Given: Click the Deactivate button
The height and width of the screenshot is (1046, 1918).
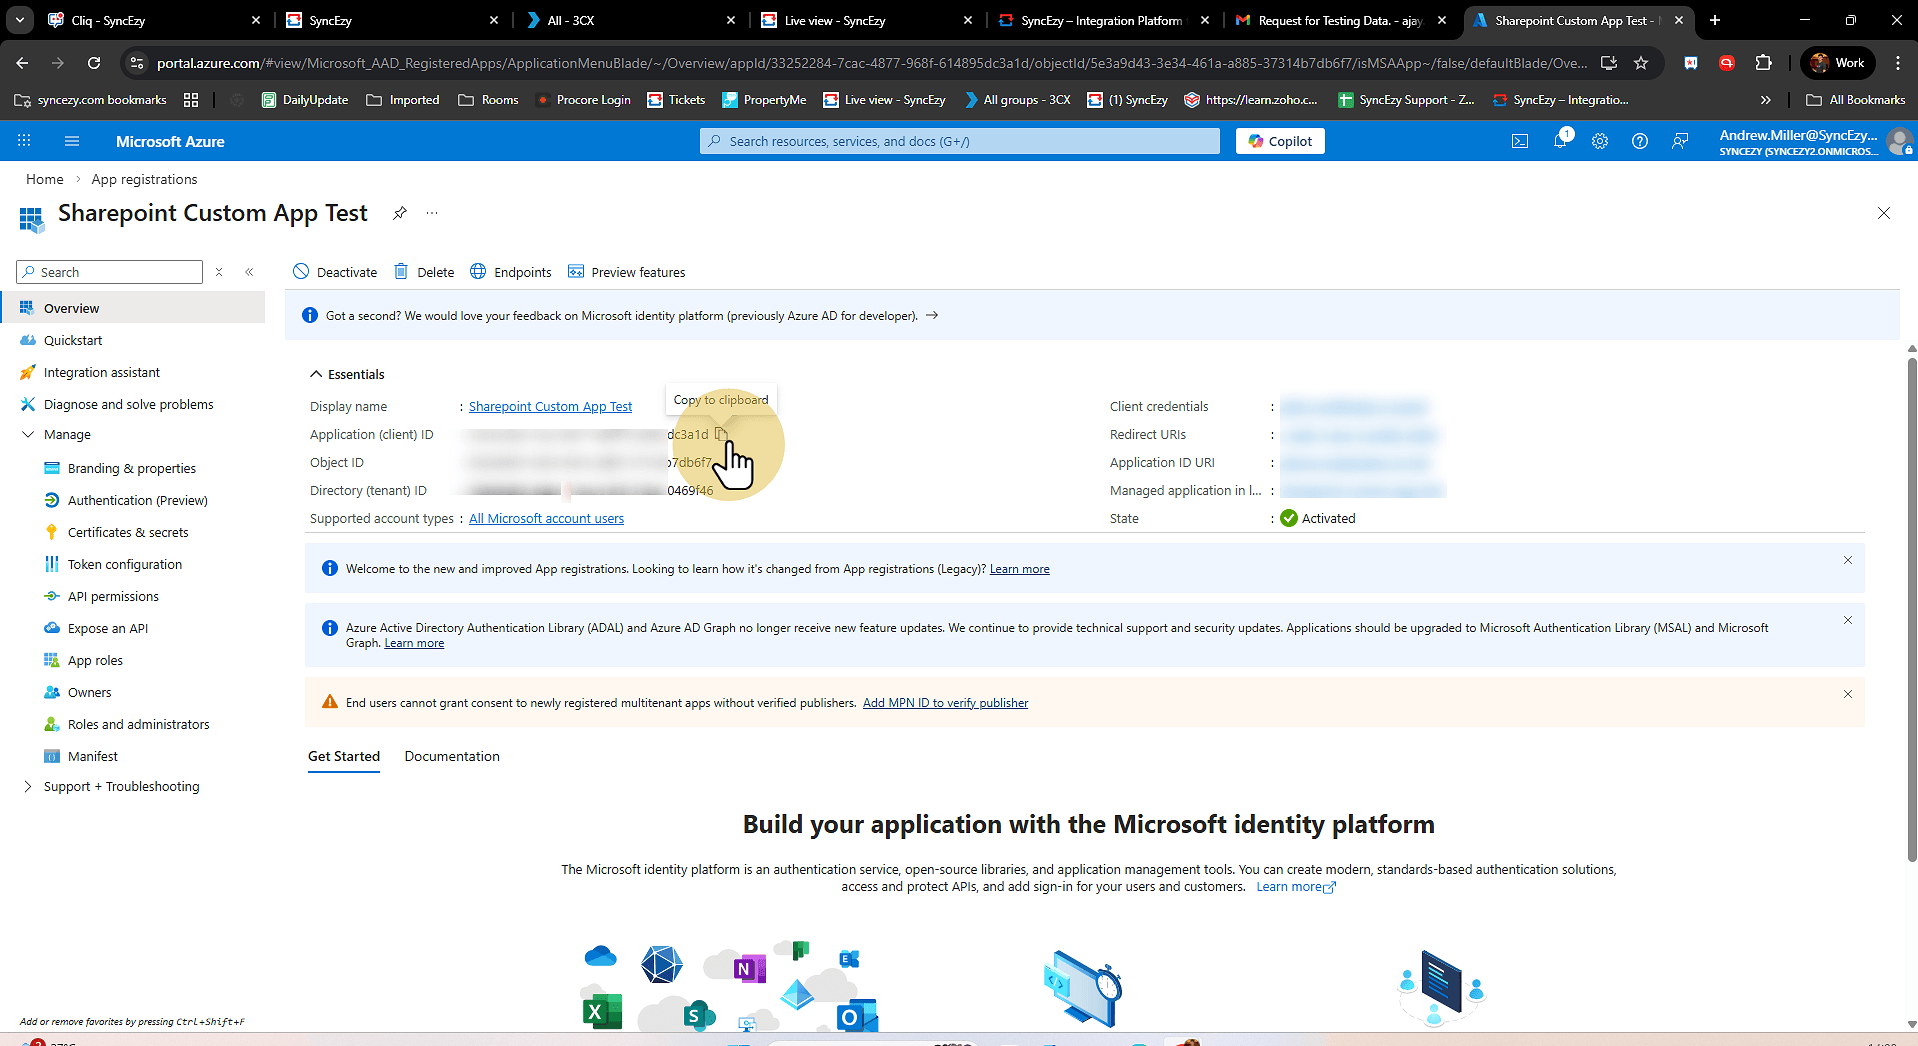Looking at the screenshot, I should [x=335, y=272].
